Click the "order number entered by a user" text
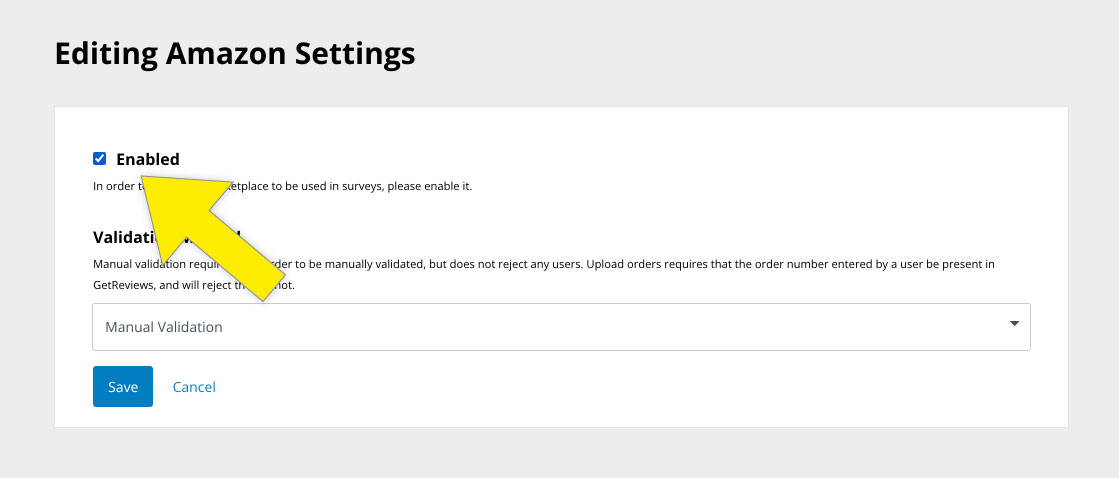 point(800,265)
